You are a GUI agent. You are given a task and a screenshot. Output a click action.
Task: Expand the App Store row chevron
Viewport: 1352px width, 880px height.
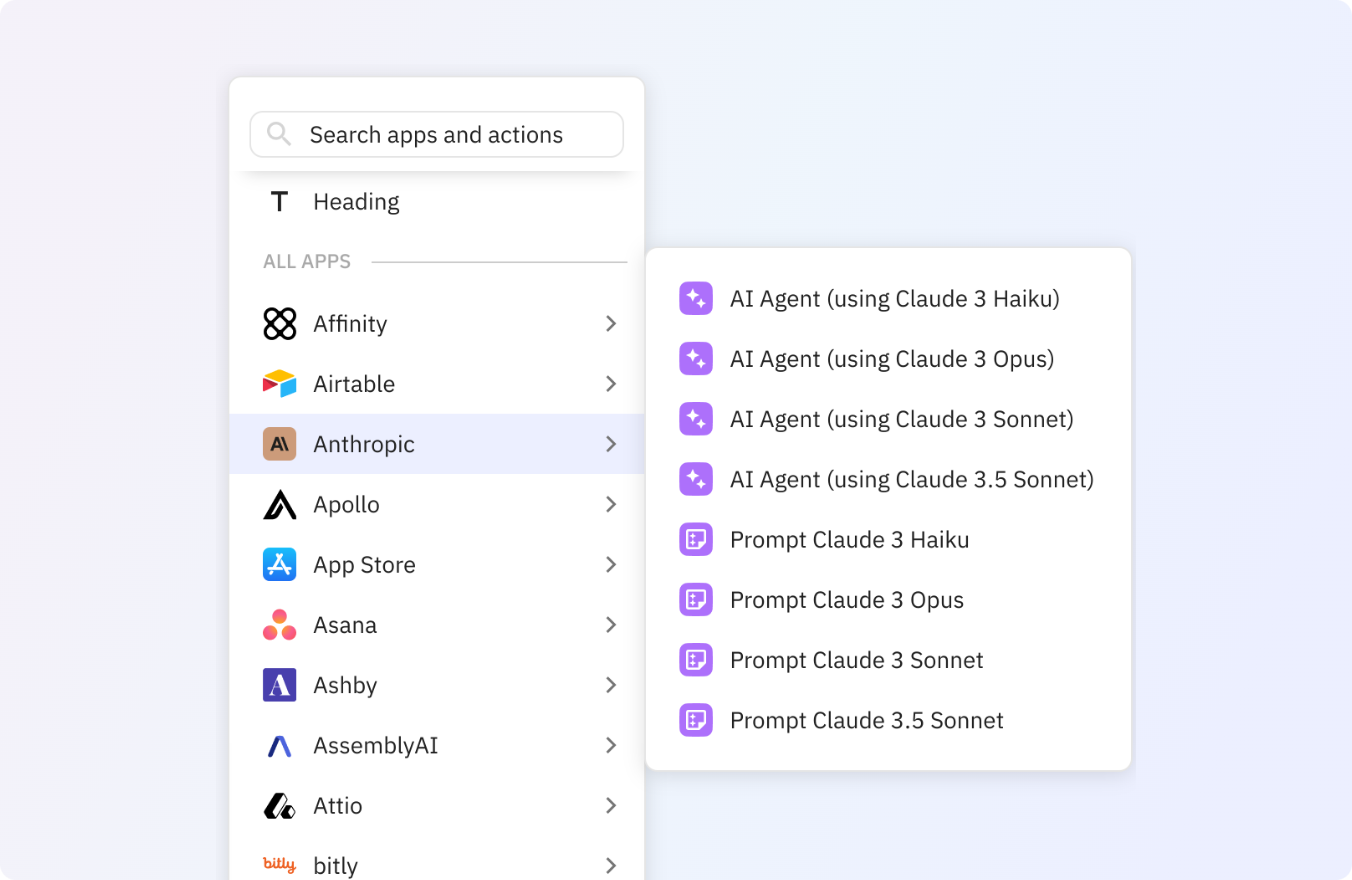tap(611, 565)
